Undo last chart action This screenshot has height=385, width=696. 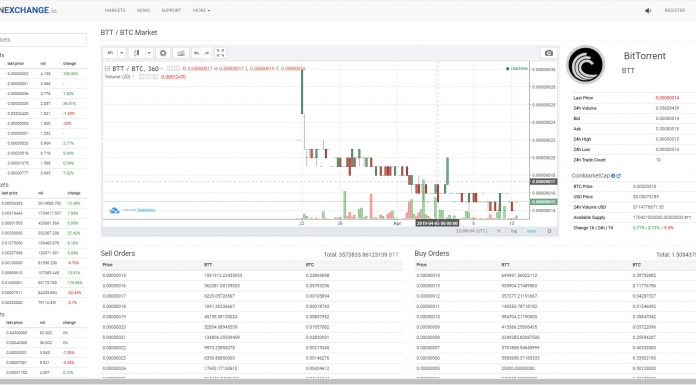click(x=197, y=53)
